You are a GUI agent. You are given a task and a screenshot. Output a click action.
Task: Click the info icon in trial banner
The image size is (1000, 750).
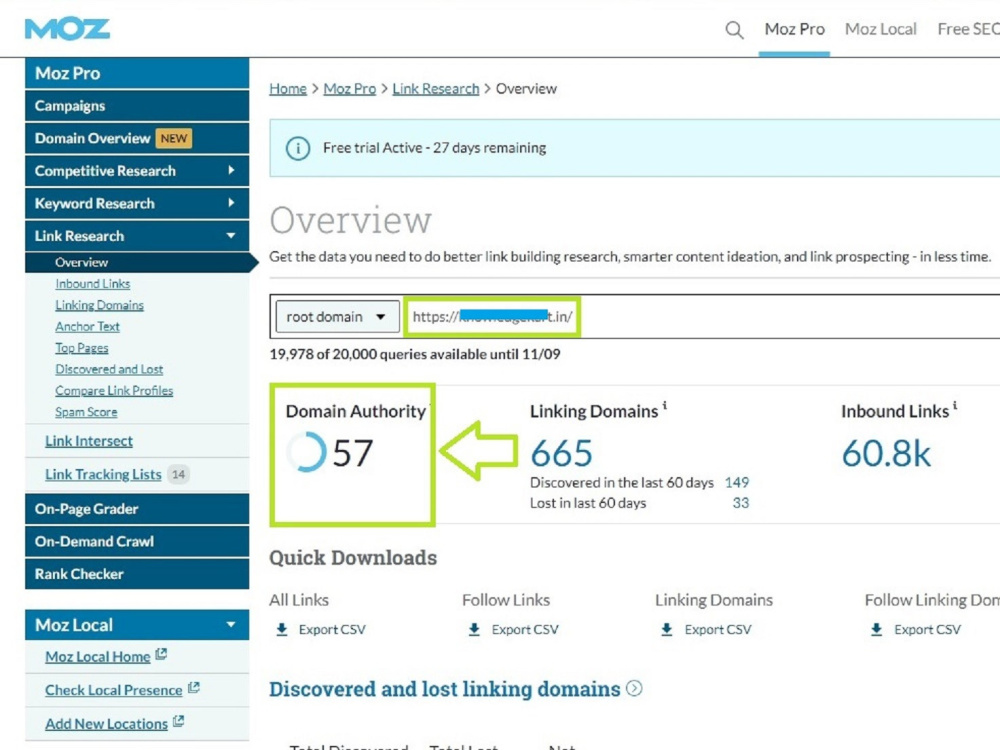298,148
